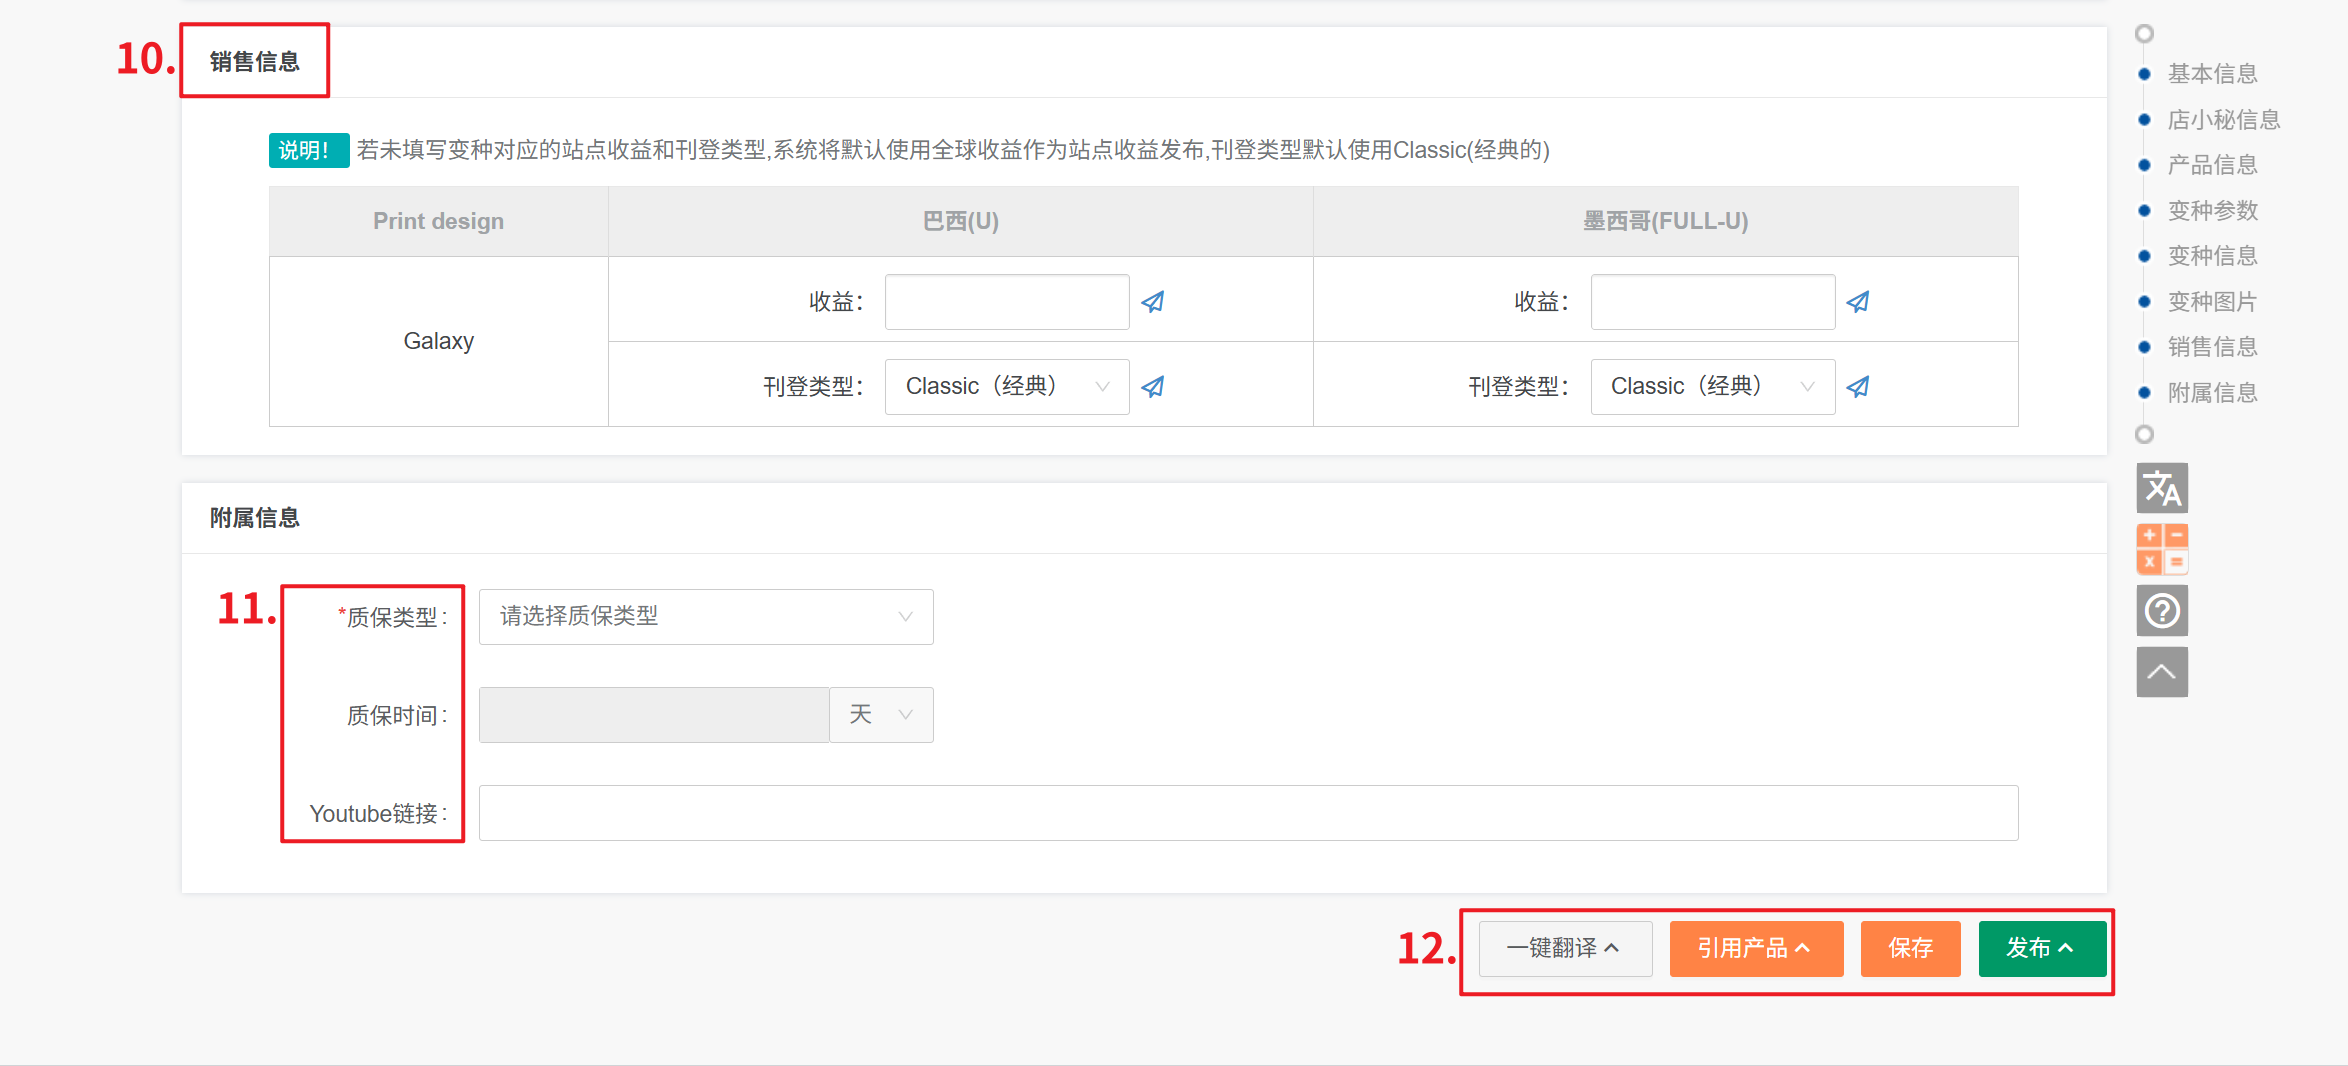The height and width of the screenshot is (1066, 2348).
Task: Click the green 发布 button
Action: tap(2041, 948)
